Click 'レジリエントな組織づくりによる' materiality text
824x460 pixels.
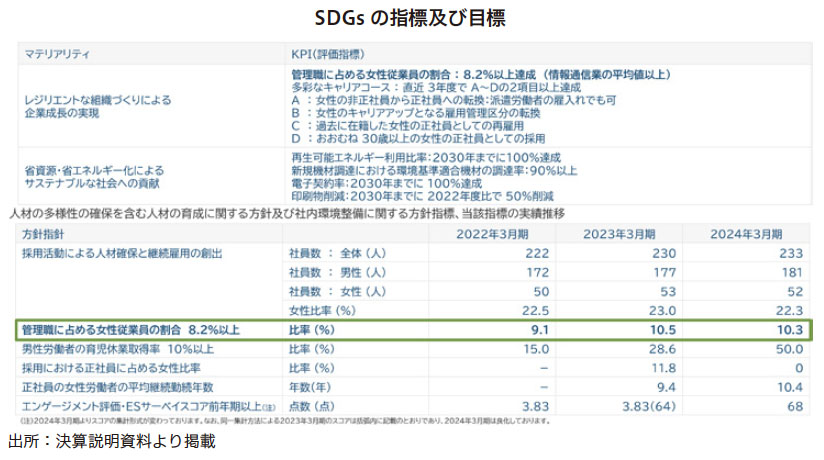coord(98,100)
